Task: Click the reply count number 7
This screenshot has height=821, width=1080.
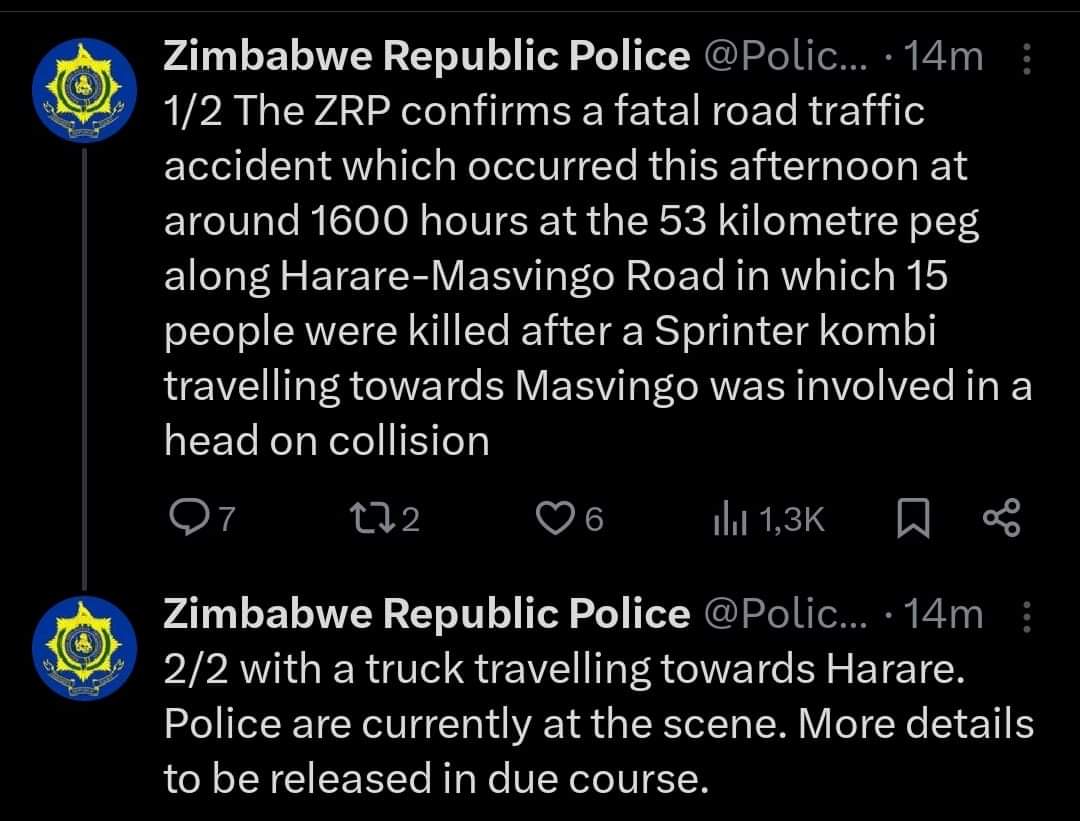Action: coord(227,519)
